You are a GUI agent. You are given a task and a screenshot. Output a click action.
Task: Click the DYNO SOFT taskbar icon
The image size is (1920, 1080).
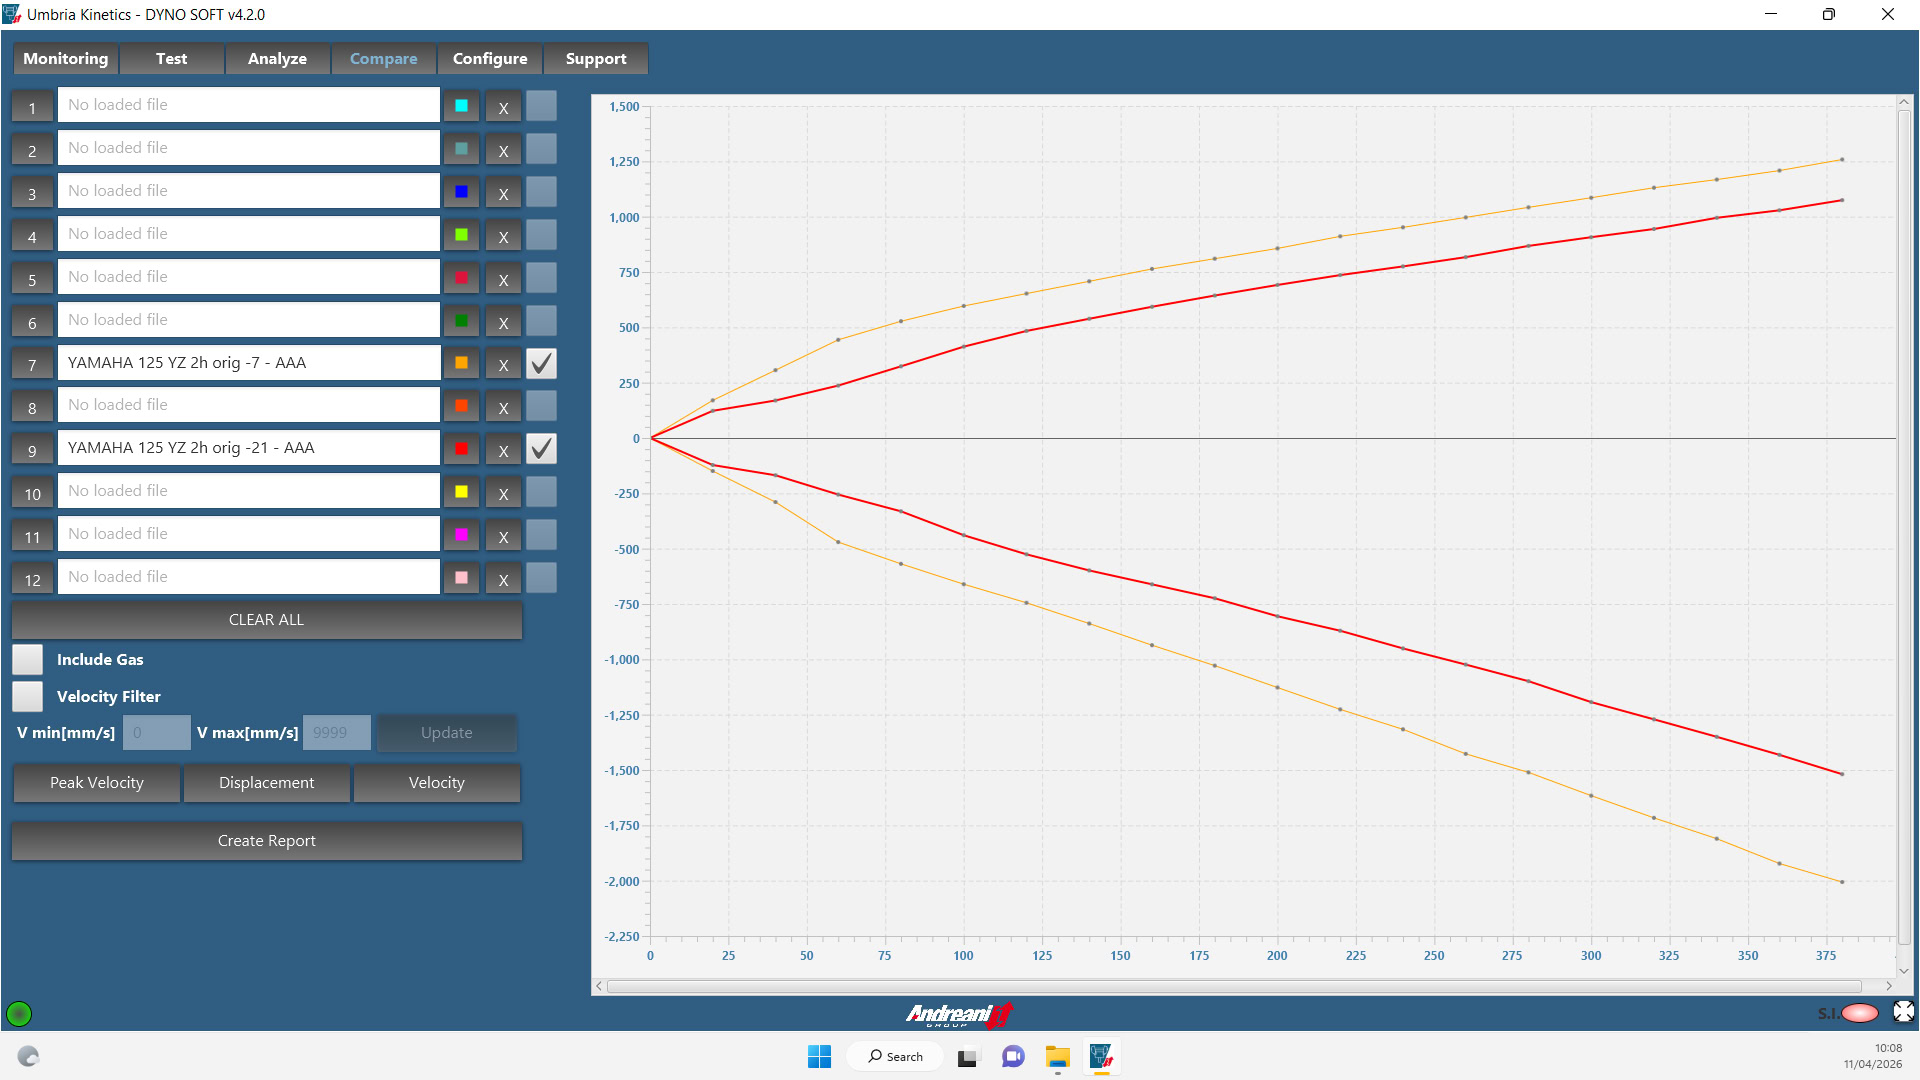pos(1101,1057)
